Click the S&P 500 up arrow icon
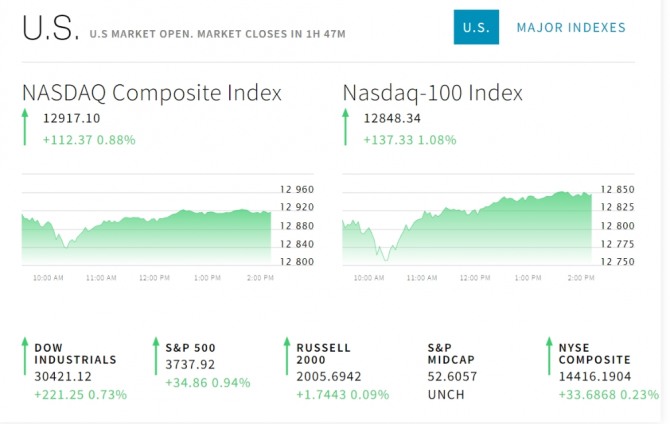 (156, 357)
